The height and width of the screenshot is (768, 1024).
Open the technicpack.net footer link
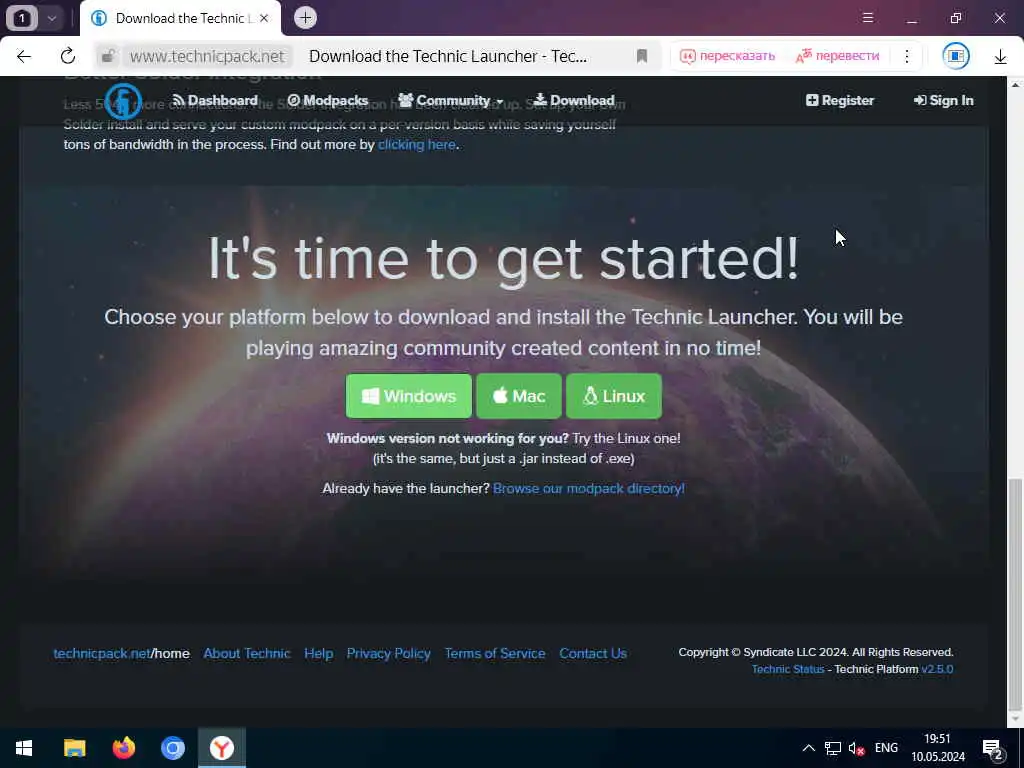(x=102, y=653)
